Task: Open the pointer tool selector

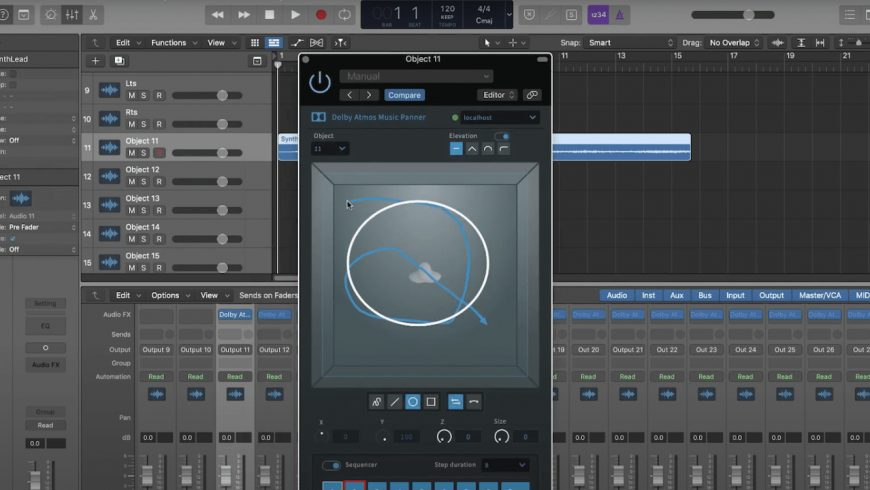Action: pos(490,43)
